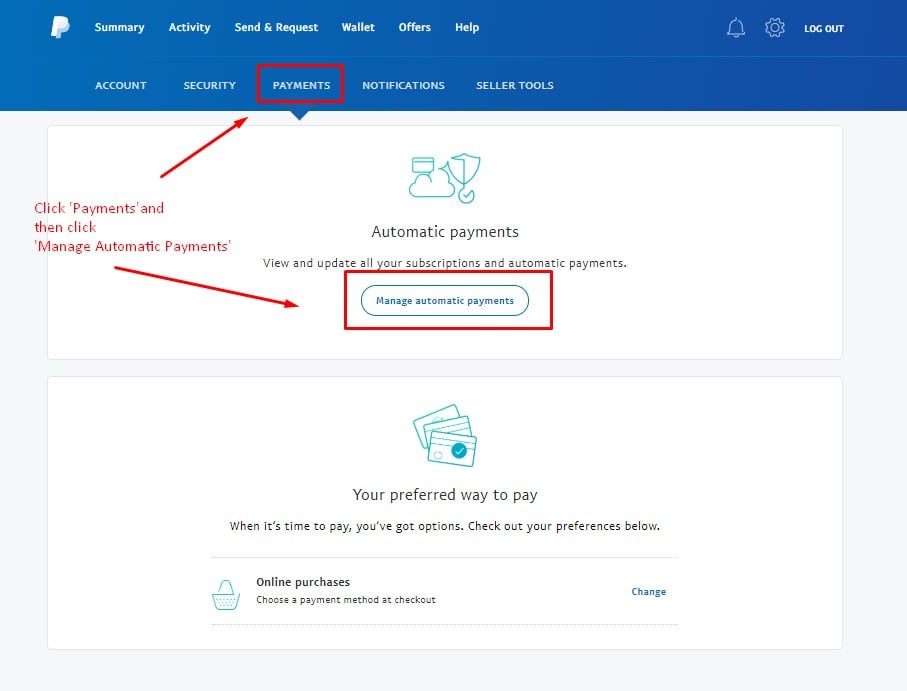Image resolution: width=907 pixels, height=691 pixels.
Task: Select the PAYMENTS tab
Action: [x=301, y=86]
